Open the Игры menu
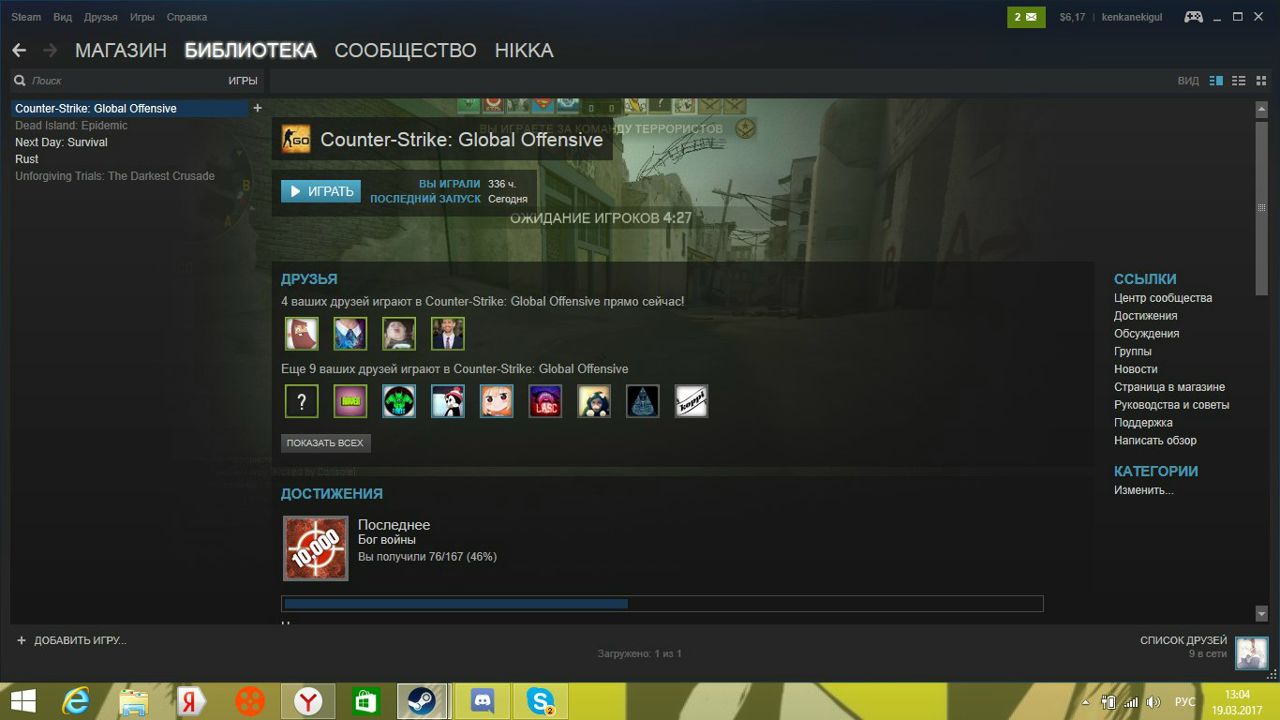The width and height of the screenshot is (1280, 720). 142,17
